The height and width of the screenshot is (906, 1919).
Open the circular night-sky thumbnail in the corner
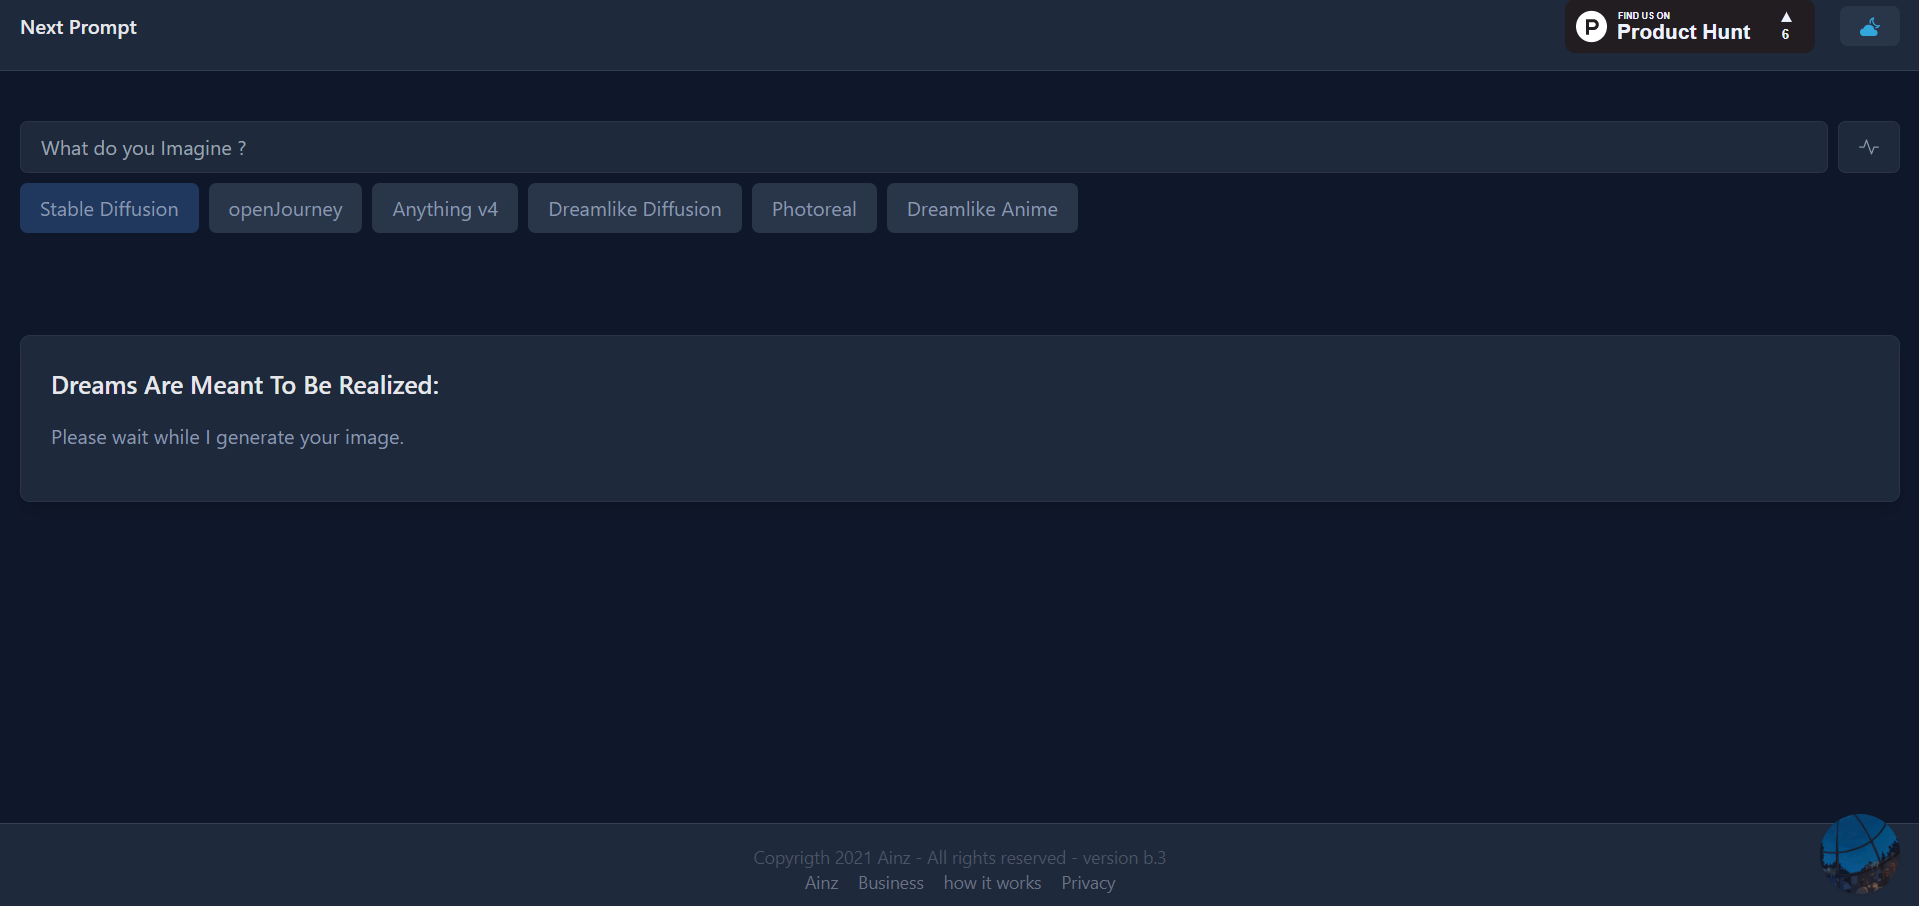click(1859, 853)
